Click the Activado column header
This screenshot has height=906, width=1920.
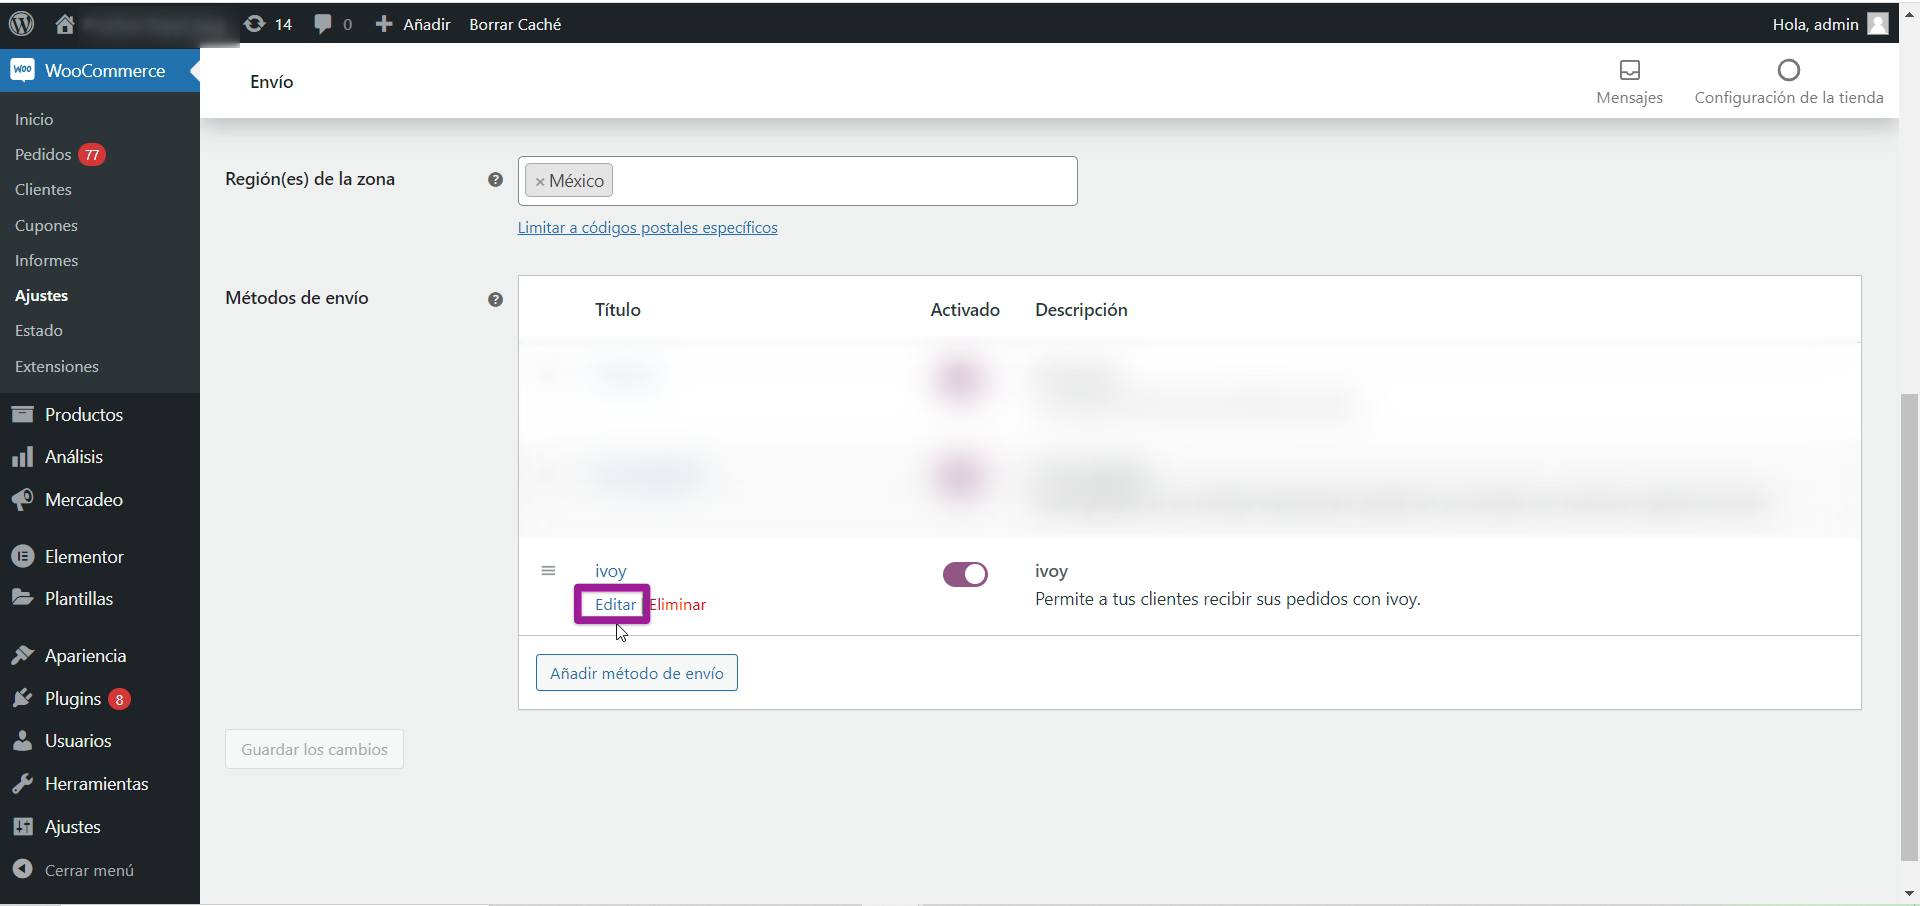point(965,310)
